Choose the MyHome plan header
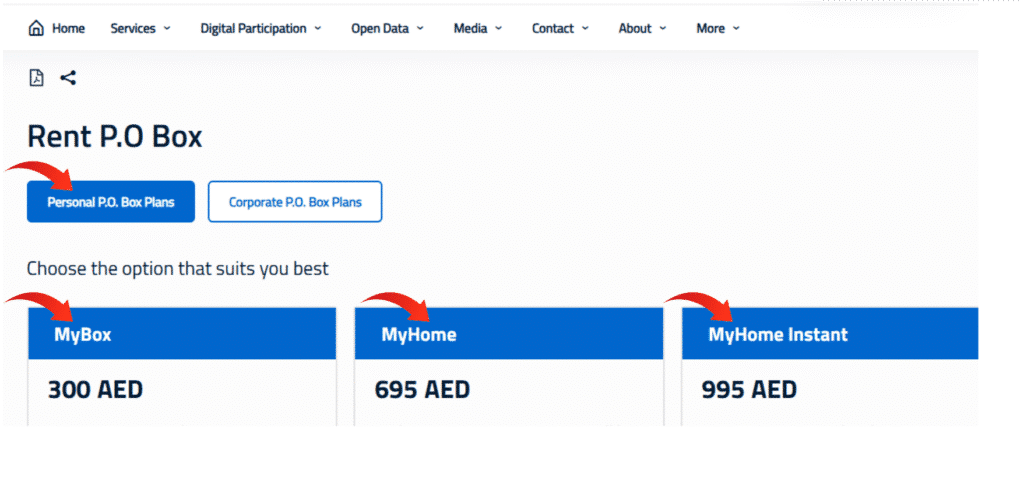The height and width of the screenshot is (477, 1024). (508, 334)
